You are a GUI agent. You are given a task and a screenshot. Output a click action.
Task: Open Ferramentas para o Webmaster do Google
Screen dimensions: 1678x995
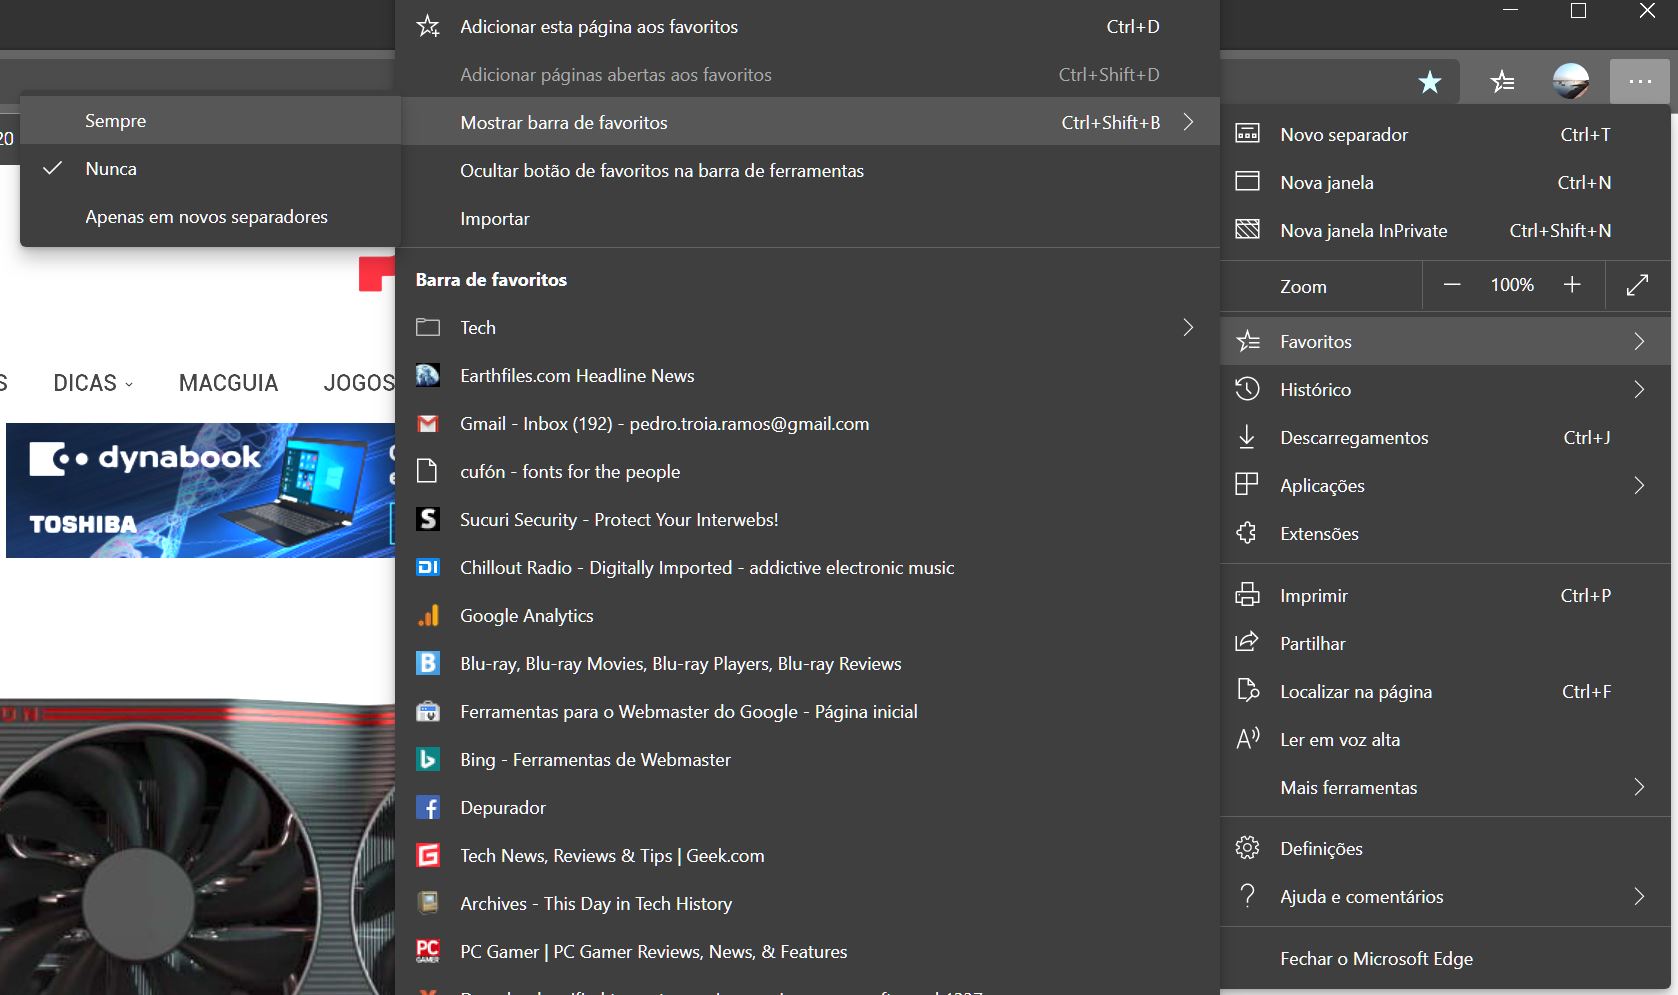click(x=808, y=711)
